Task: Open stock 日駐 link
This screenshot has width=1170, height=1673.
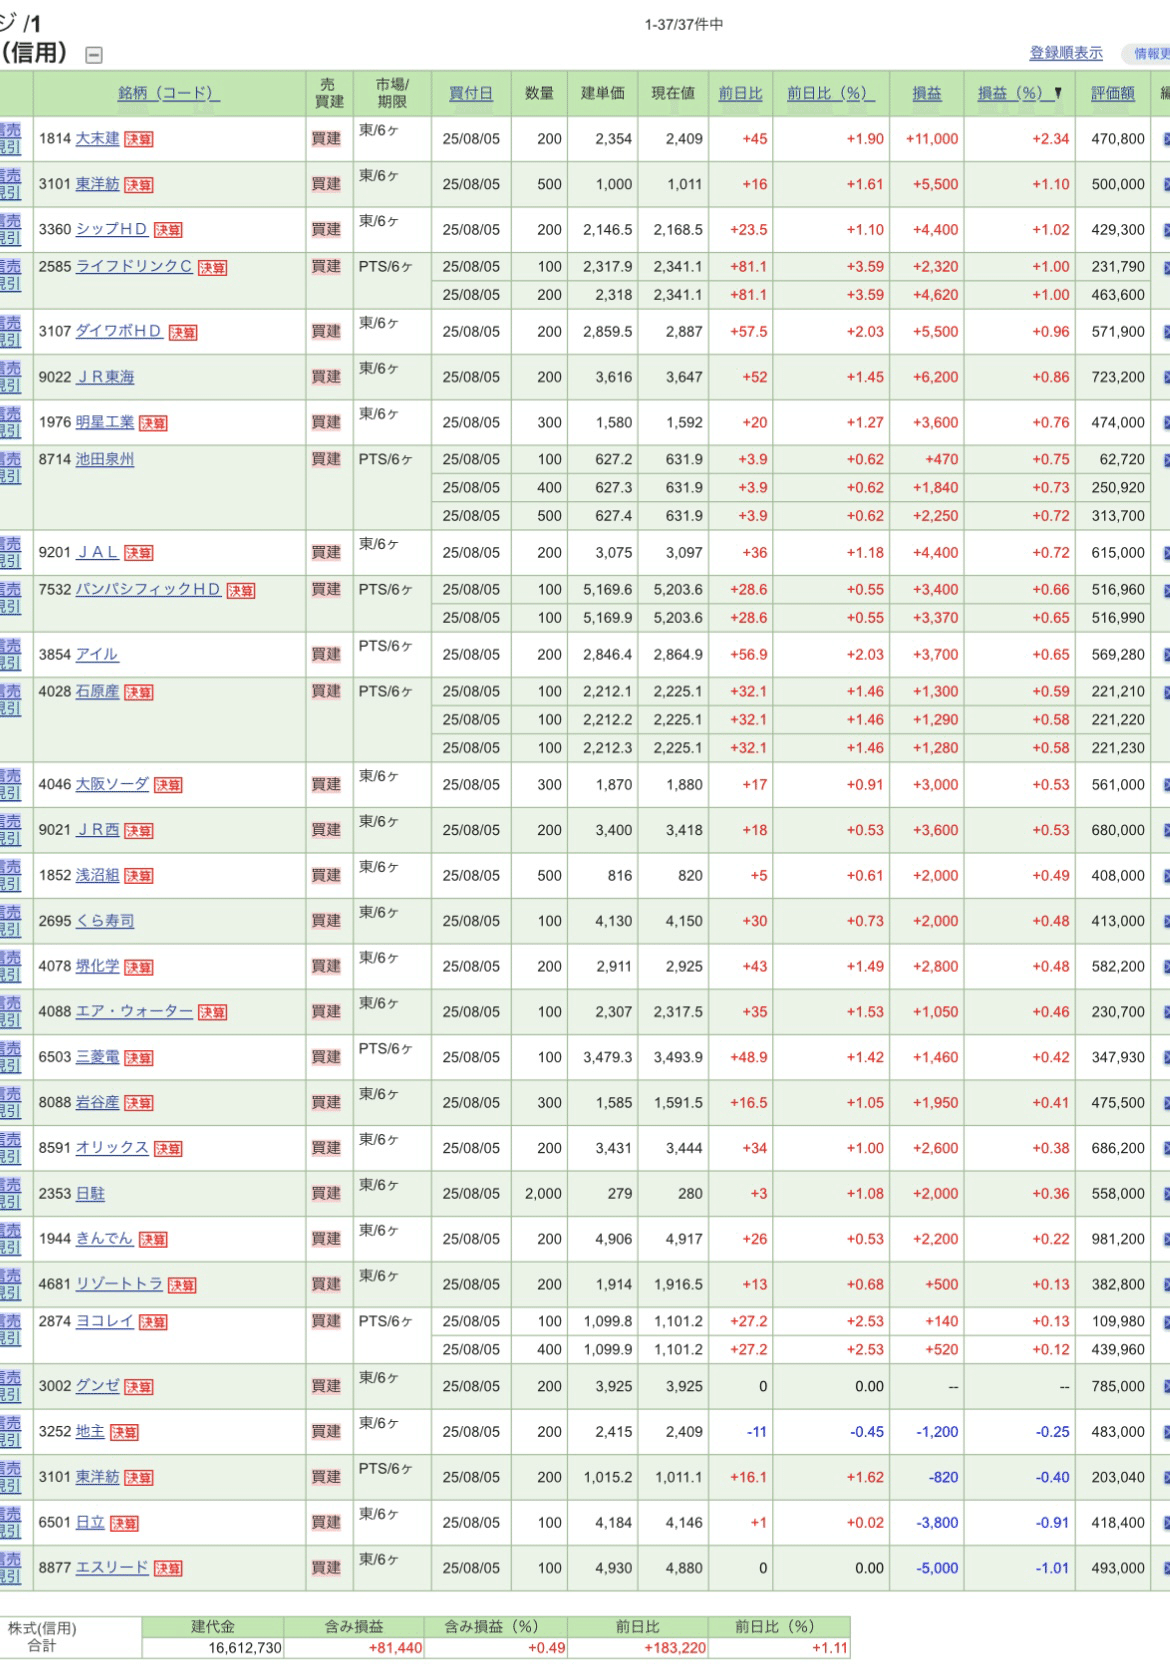Action: (x=90, y=1193)
